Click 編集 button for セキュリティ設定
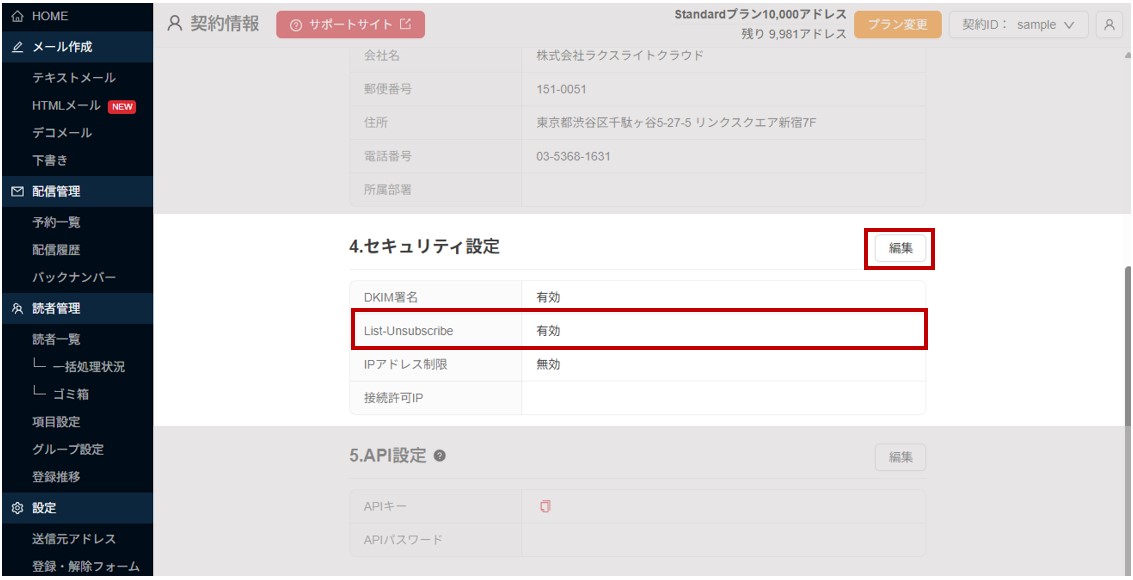The width and height of the screenshot is (1133, 580). point(900,248)
